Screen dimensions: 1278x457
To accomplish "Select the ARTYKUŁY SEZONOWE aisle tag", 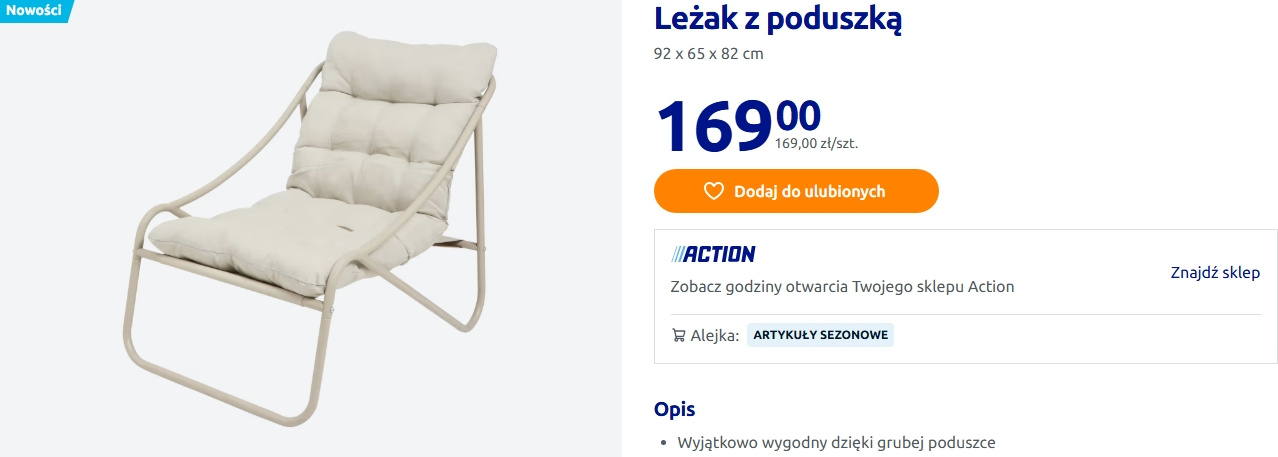I will click(x=820, y=335).
